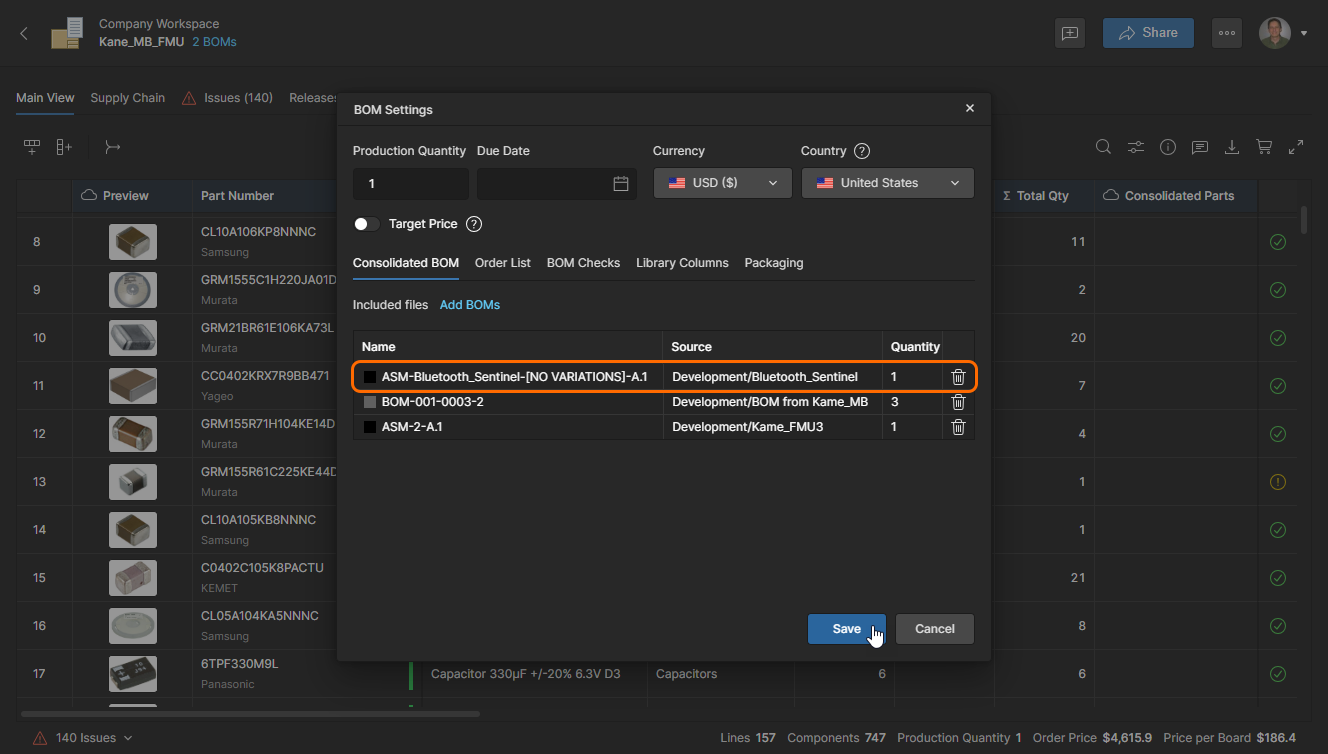This screenshot has height=754, width=1328.
Task: Click the Company Workspace project icon
Action: pos(67,33)
